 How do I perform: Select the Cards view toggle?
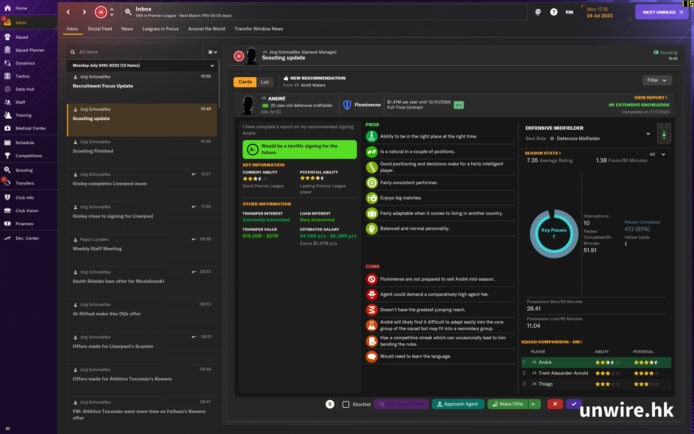click(x=245, y=81)
